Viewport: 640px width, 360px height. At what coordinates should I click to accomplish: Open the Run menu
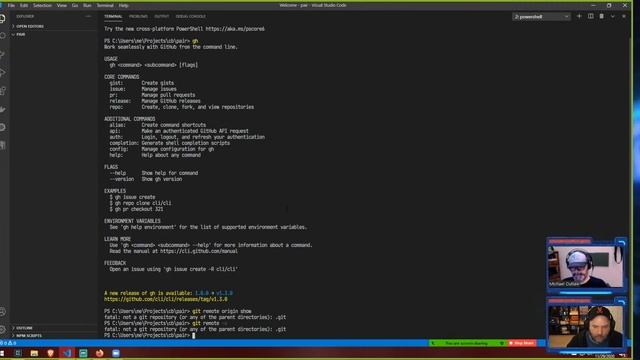(x=87, y=5)
